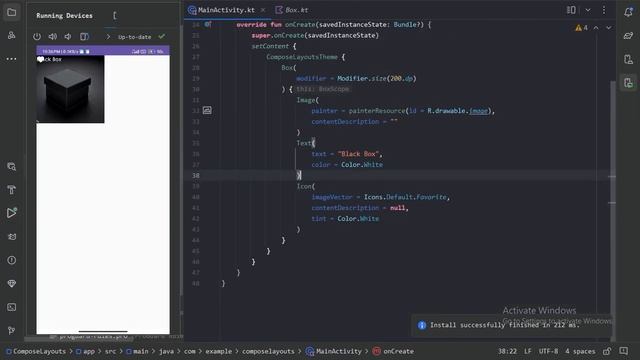
Task: Expand editor view mode dropdown arrow
Action: coord(588,10)
